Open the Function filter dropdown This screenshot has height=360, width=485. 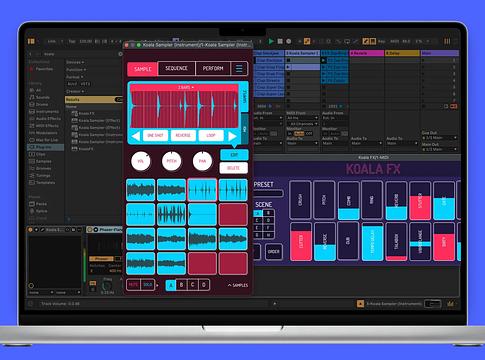tap(76, 70)
